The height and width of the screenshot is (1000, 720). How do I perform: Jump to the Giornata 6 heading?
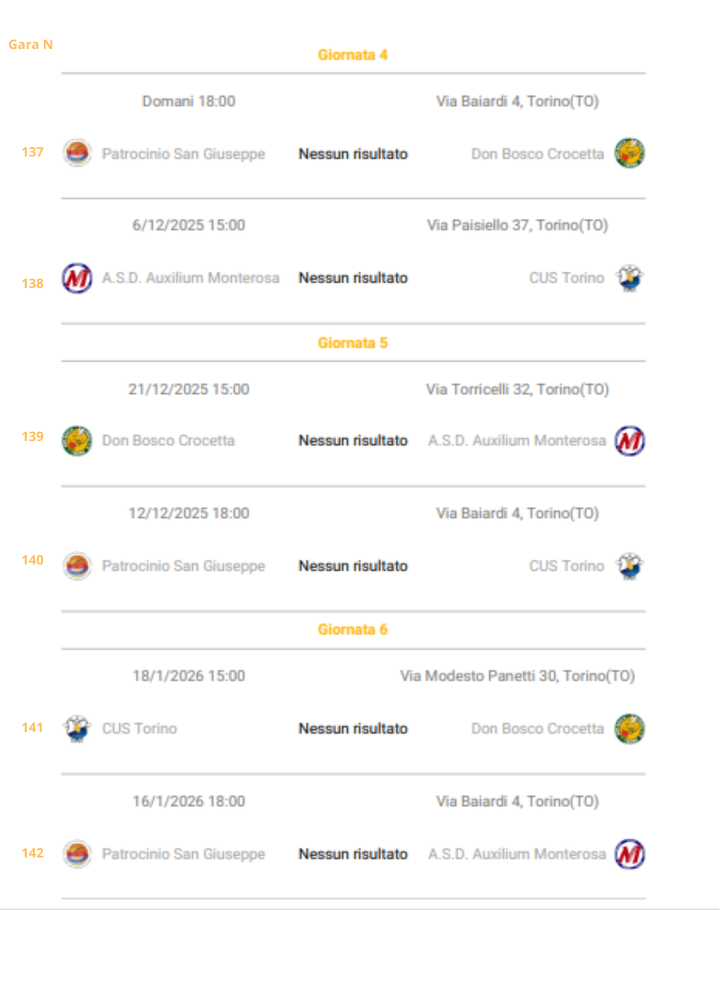tap(352, 630)
